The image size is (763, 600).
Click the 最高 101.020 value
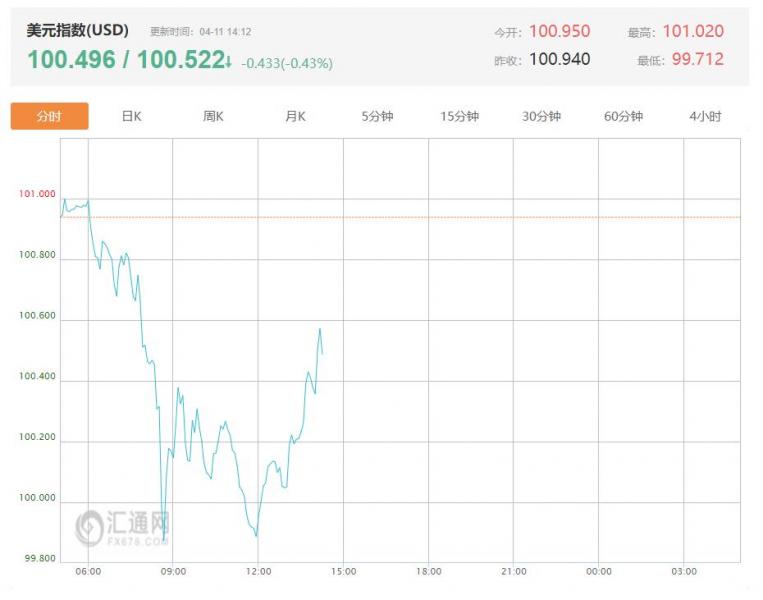point(692,32)
